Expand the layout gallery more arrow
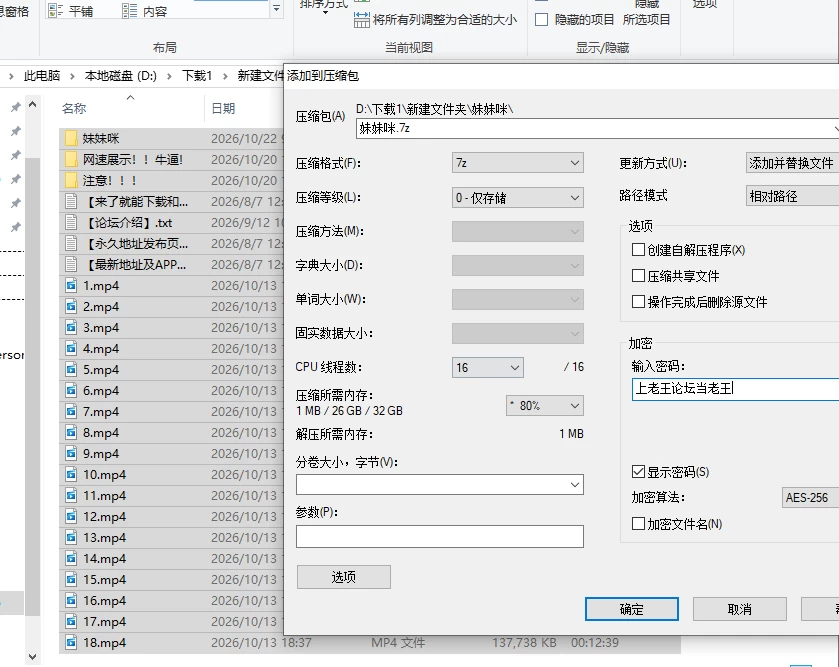The width and height of the screenshot is (839, 667). click(x=276, y=9)
